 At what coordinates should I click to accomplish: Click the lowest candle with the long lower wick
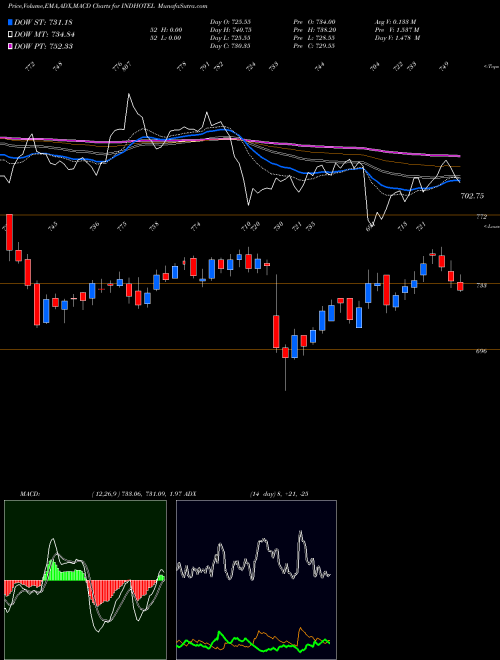pos(285,352)
